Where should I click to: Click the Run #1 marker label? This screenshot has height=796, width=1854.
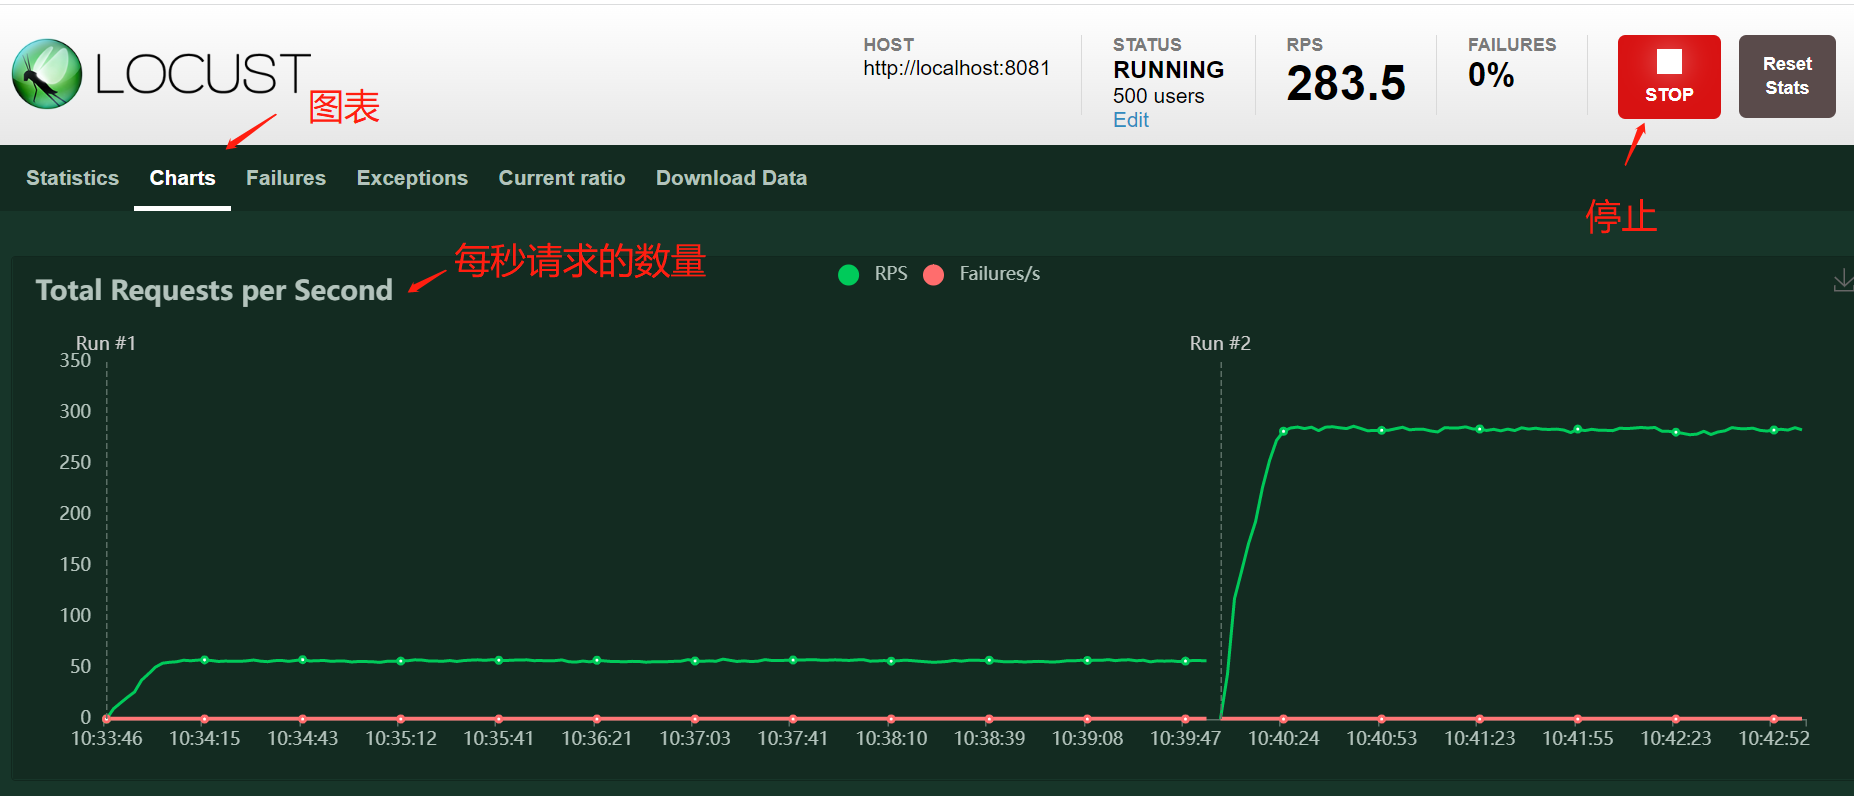[106, 343]
